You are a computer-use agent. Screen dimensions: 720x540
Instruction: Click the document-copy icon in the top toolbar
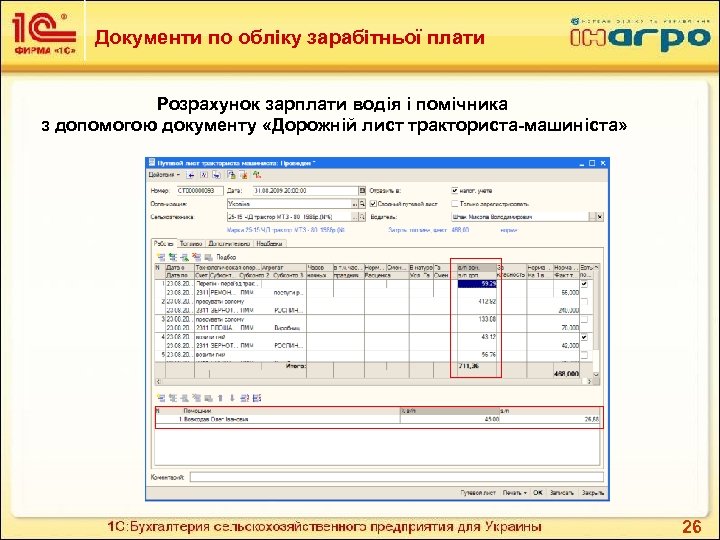point(231,175)
